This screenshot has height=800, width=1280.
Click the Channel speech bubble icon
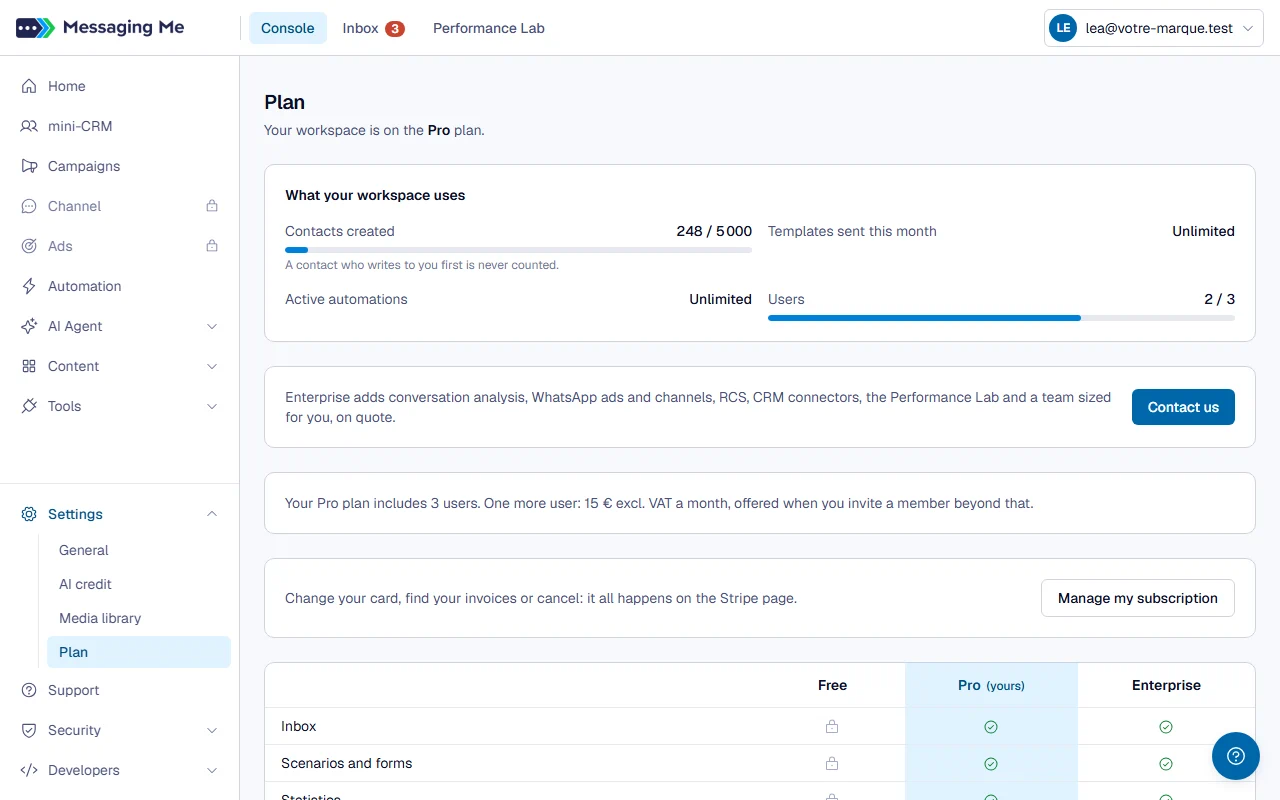click(29, 206)
